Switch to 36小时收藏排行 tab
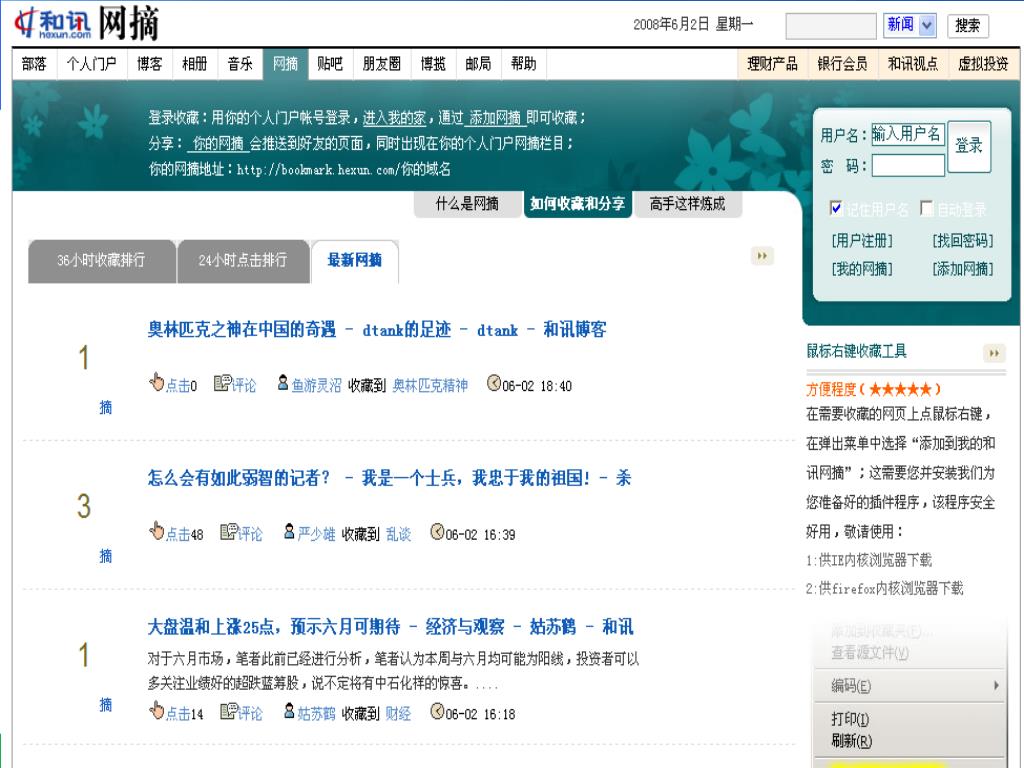1024x768 pixels. pos(102,261)
